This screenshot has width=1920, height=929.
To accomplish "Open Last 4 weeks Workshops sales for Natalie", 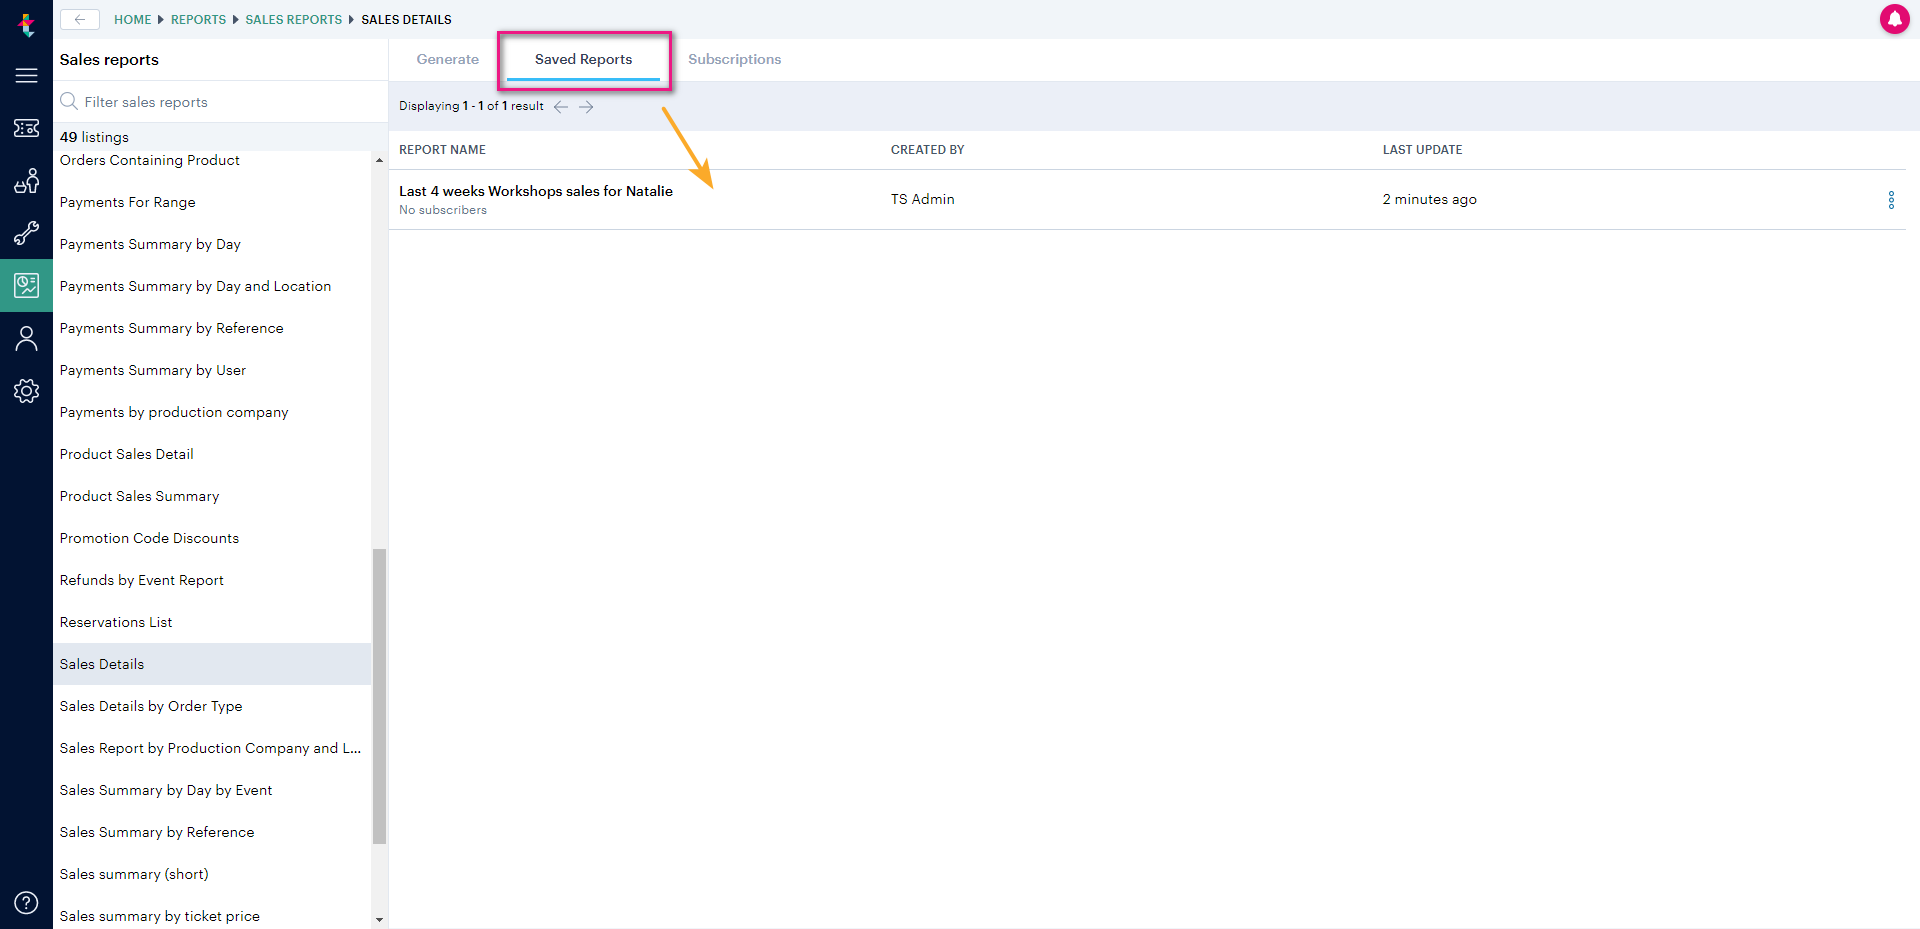I will 536,191.
